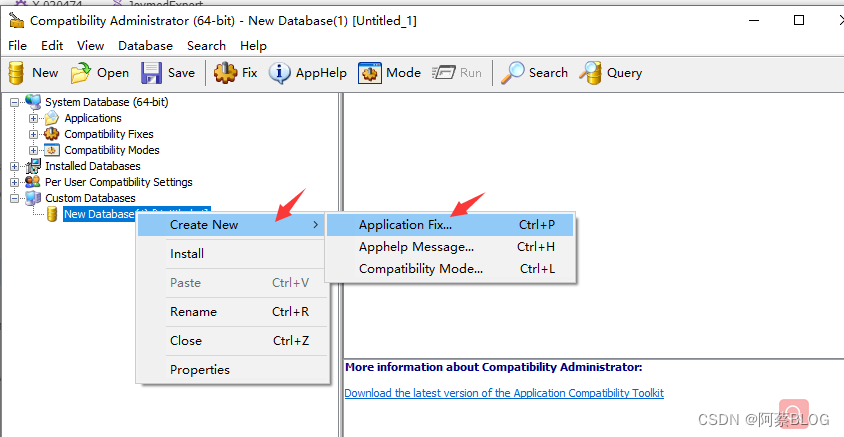Select Close in the context menu
The image size is (844, 437).
tap(233, 341)
